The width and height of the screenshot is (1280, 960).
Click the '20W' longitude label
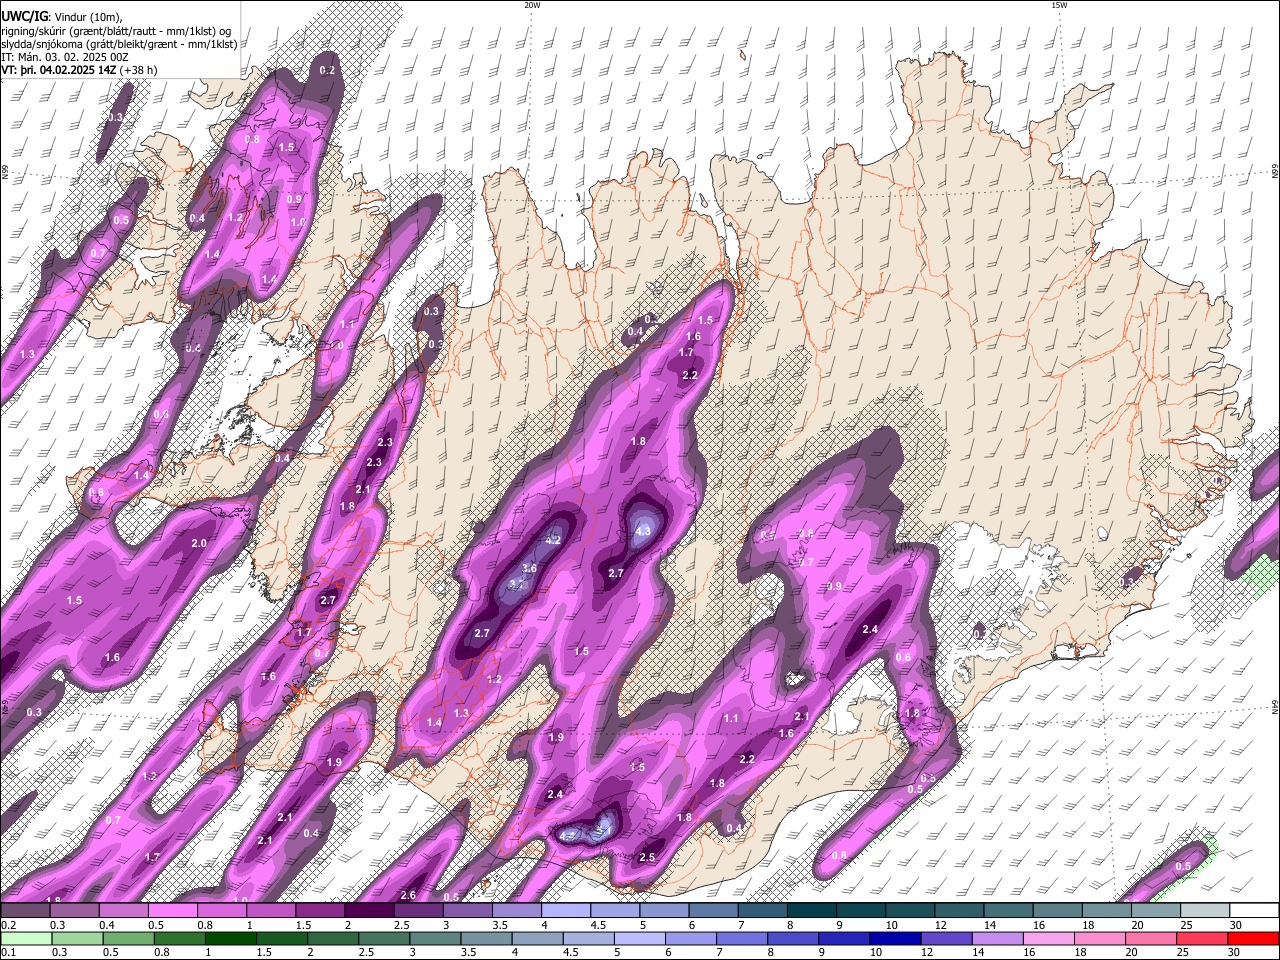tap(532, 5)
